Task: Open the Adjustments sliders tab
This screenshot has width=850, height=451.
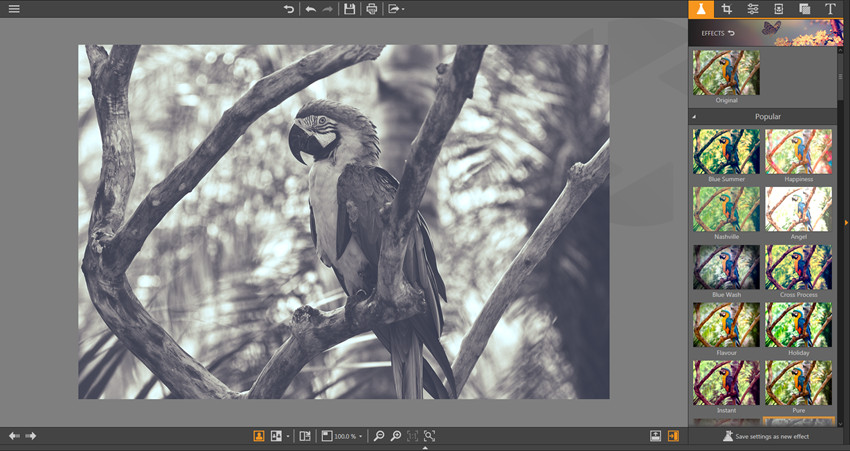Action: (x=752, y=9)
